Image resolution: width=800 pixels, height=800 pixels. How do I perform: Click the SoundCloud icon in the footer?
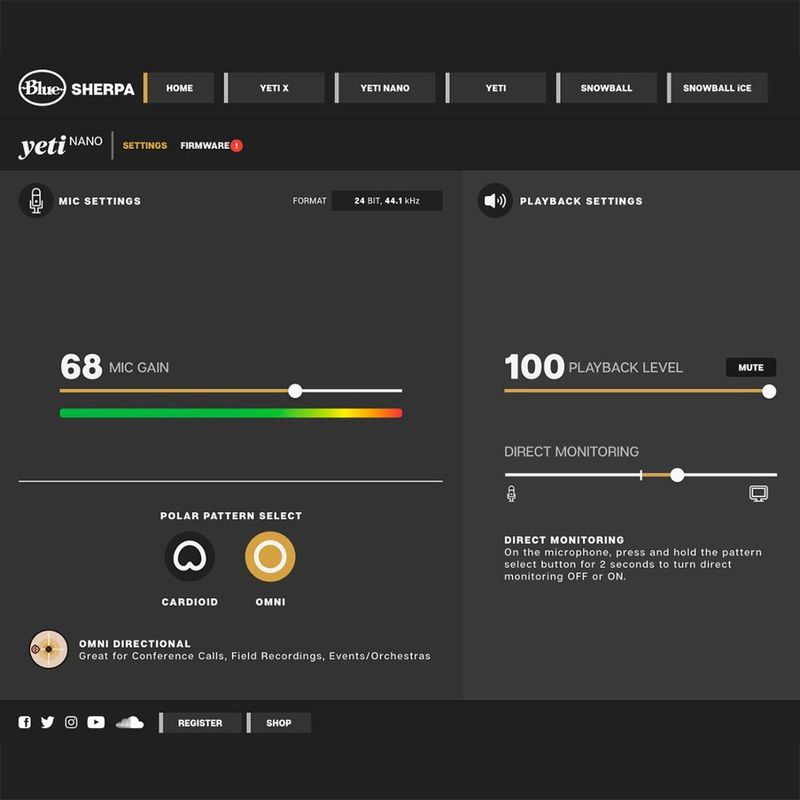pos(130,722)
